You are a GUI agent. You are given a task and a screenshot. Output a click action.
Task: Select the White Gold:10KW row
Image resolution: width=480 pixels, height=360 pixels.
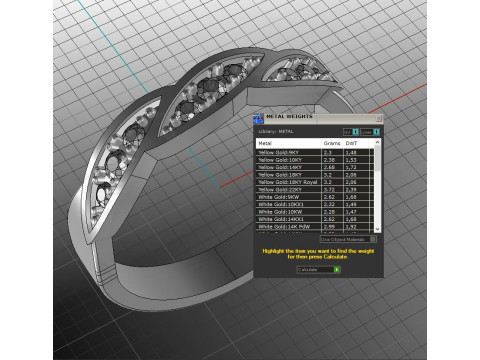coord(315,212)
